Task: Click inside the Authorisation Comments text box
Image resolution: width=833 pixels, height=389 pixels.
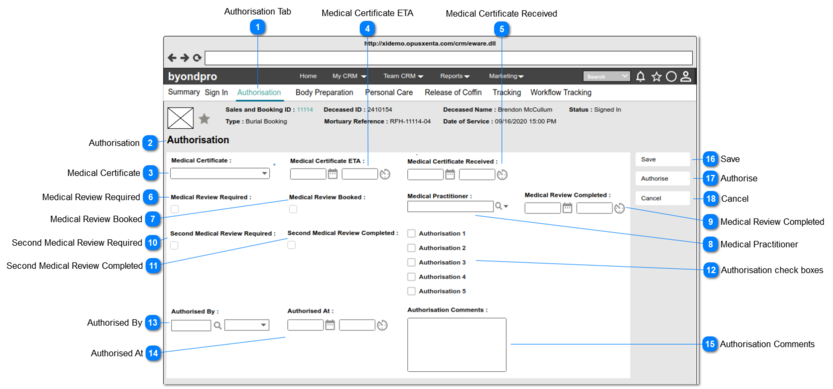Action: [x=457, y=344]
